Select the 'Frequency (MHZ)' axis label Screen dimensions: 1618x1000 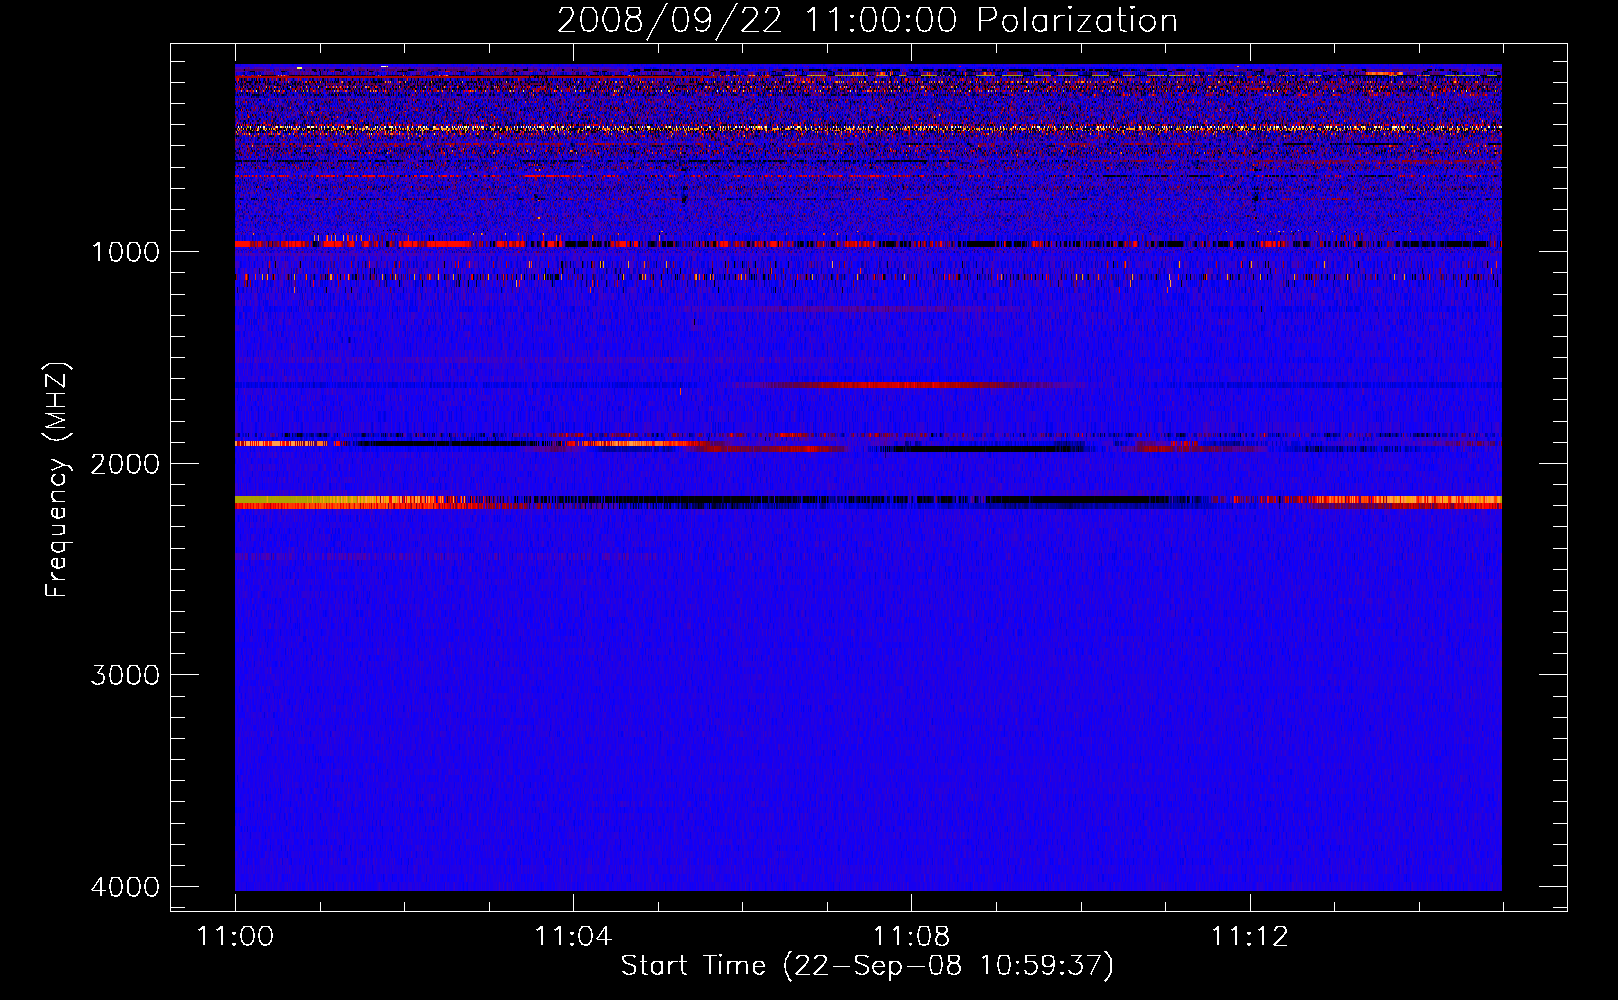point(57,480)
